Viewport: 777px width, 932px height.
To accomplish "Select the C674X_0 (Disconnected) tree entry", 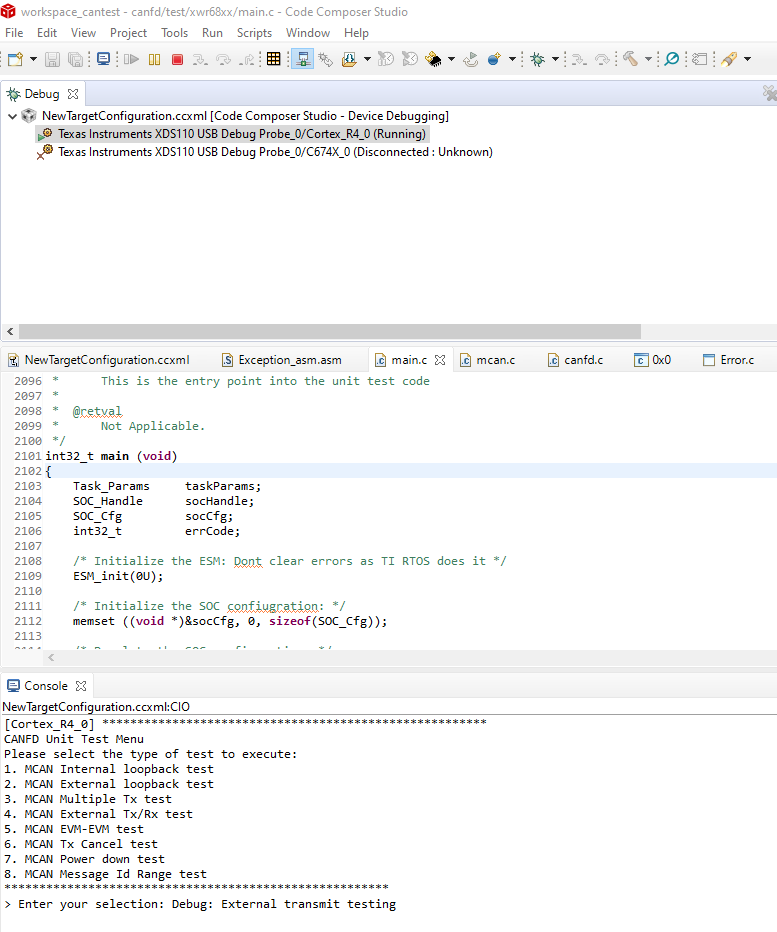I will 275,152.
